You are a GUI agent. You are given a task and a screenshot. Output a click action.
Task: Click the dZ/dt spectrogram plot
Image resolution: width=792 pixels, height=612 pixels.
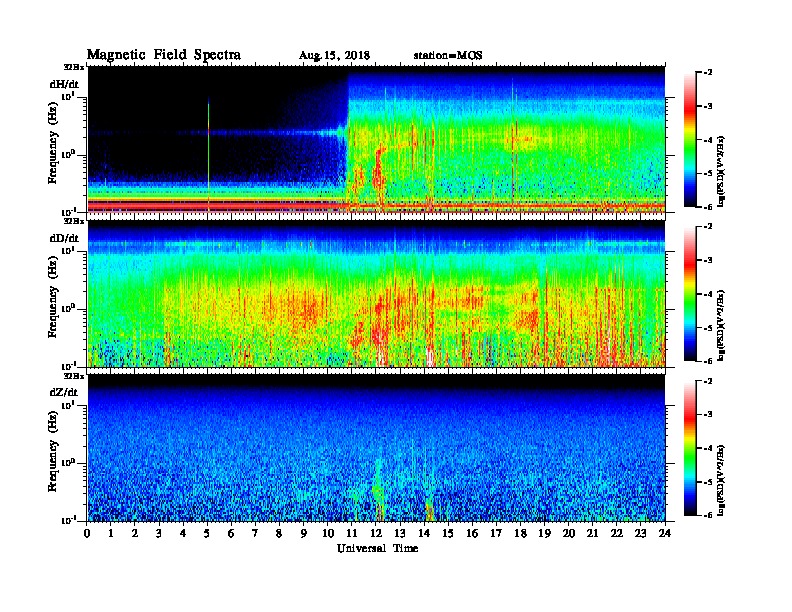point(376,448)
